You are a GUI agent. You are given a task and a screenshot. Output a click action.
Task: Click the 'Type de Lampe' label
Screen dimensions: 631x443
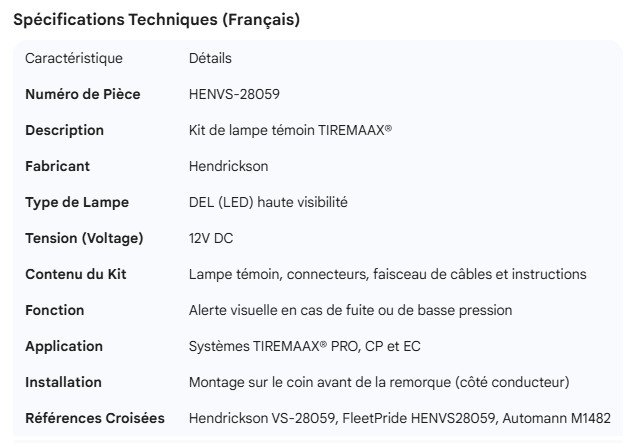click(77, 202)
